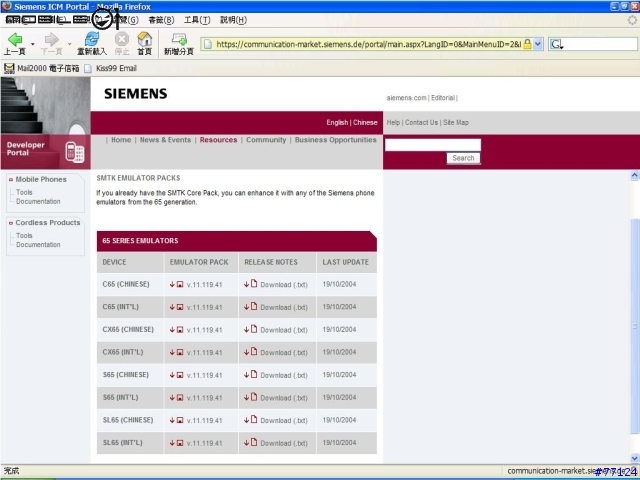
Task: Click S65 (CHINESE) release notes document icon
Action: [x=254, y=374]
